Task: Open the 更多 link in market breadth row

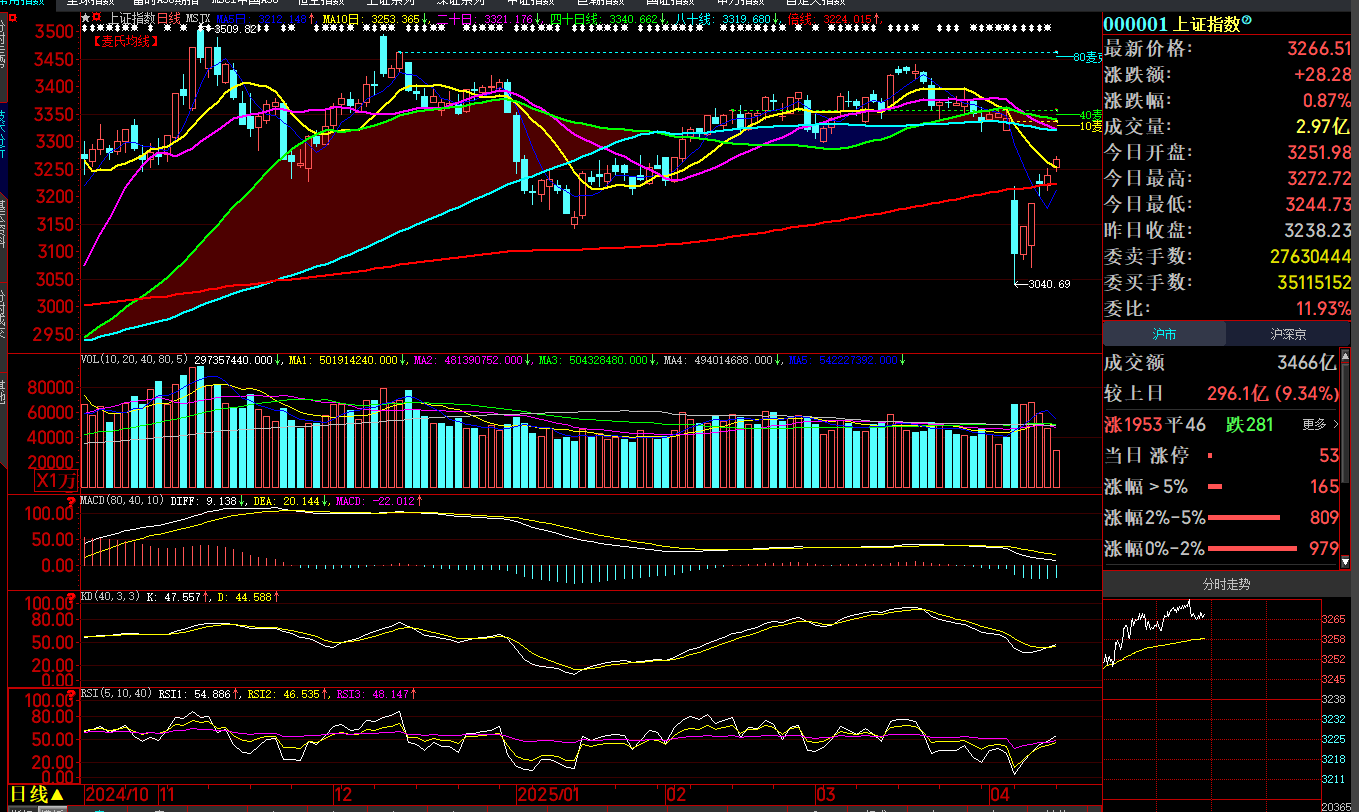Action: coord(1320,424)
